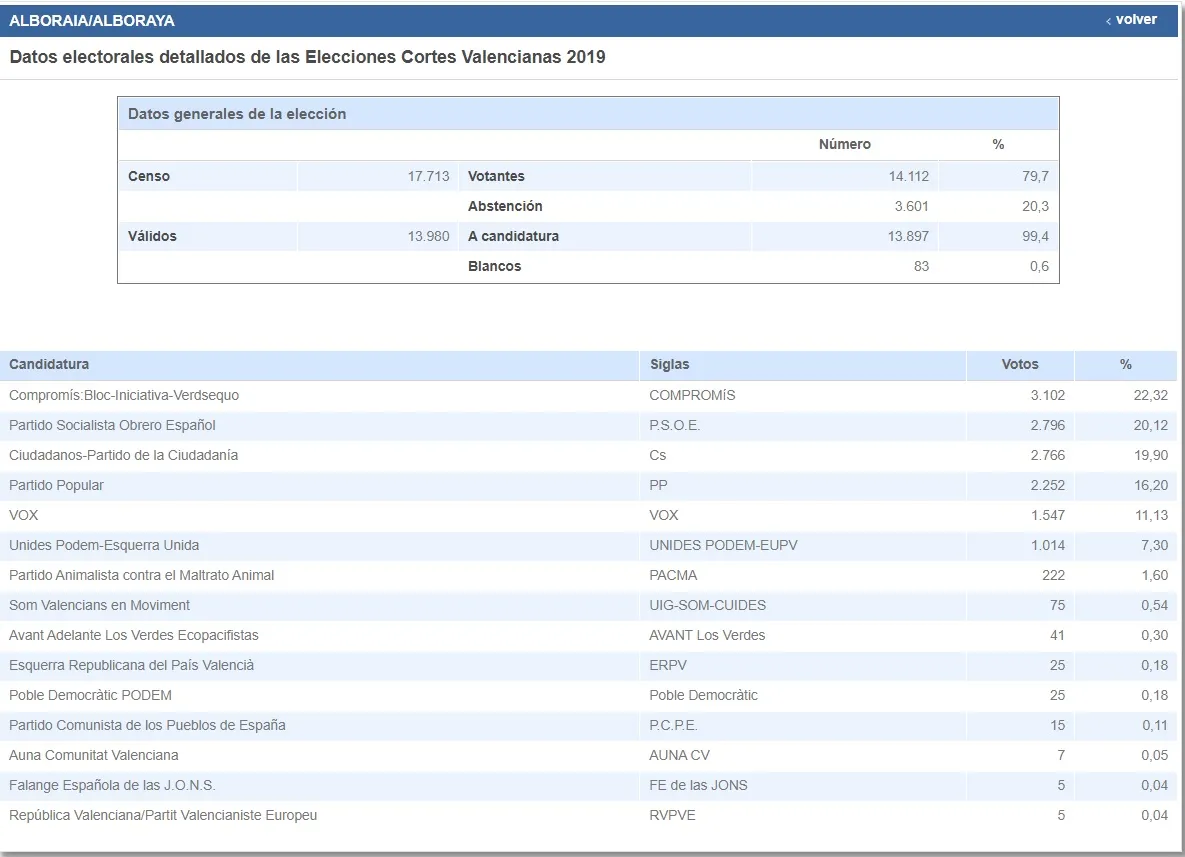
Task: Select Partido Socialista Obrero Español row
Action: [589, 425]
